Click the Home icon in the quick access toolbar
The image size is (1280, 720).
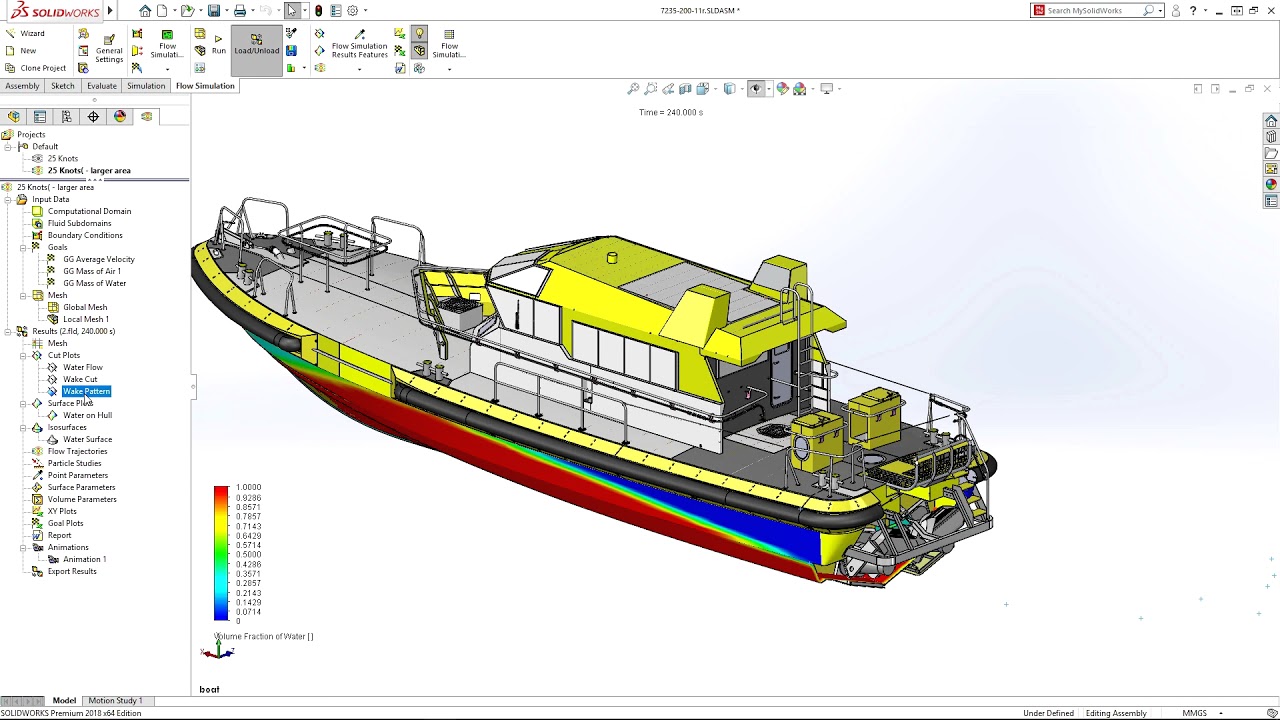pyautogui.click(x=145, y=11)
